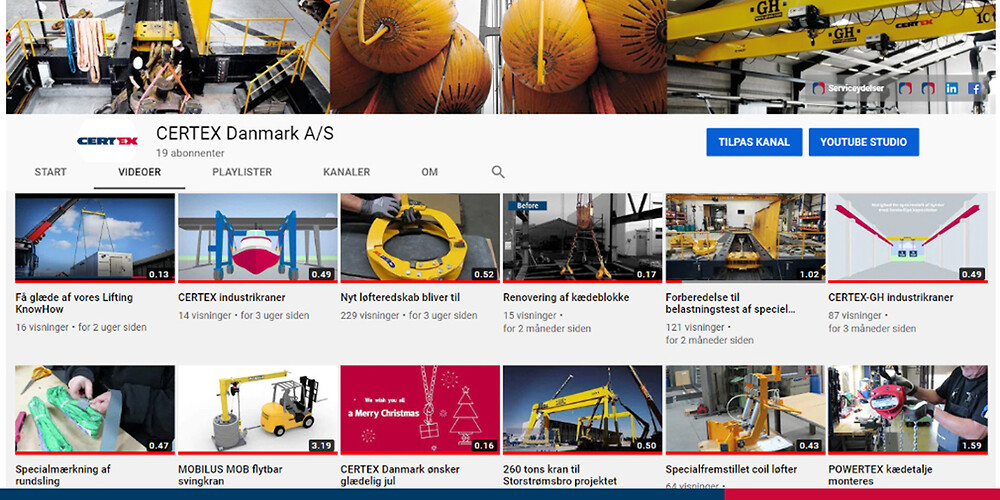Click '16 visninger • for 2 uger siden'
Screen dimensions: 1000x500
click(81, 327)
